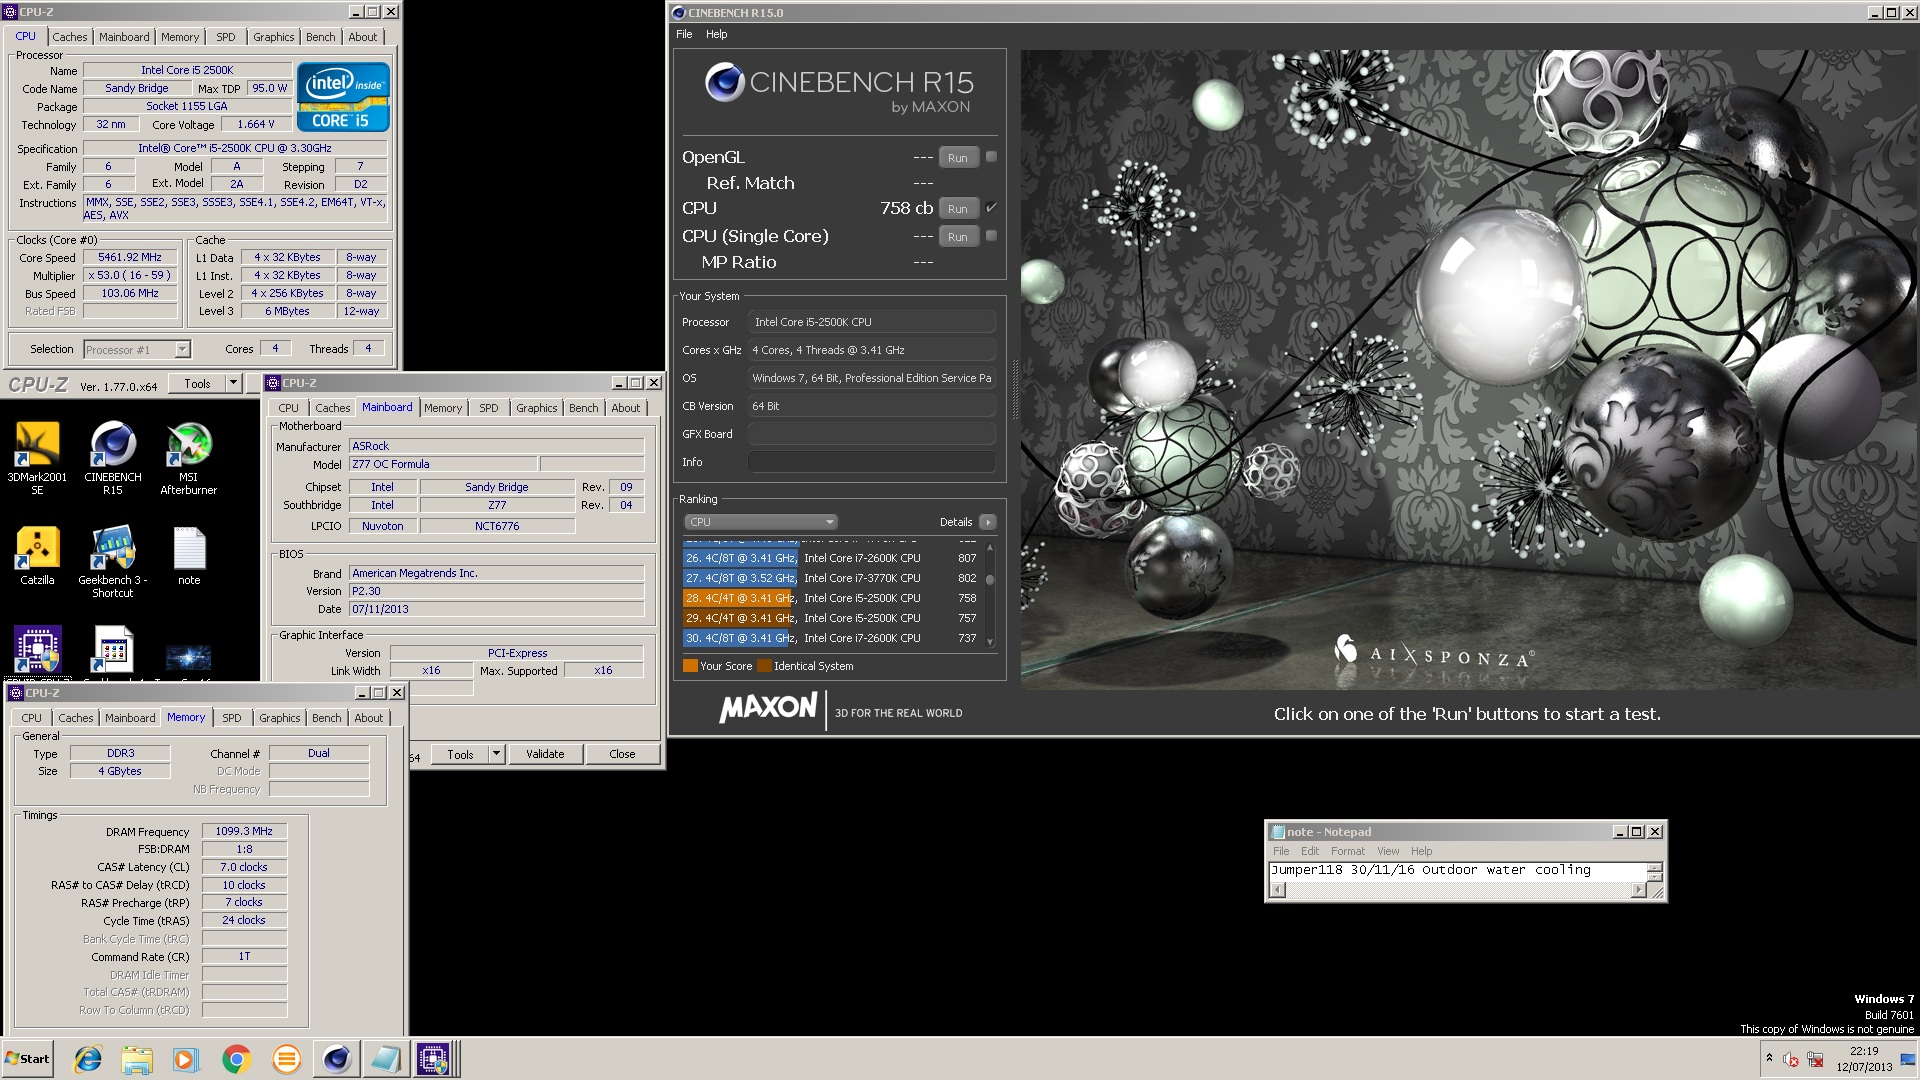The width and height of the screenshot is (1920, 1080).
Task: Switch to Bench tab in the CPU-Z Processor window
Action: click(x=321, y=37)
